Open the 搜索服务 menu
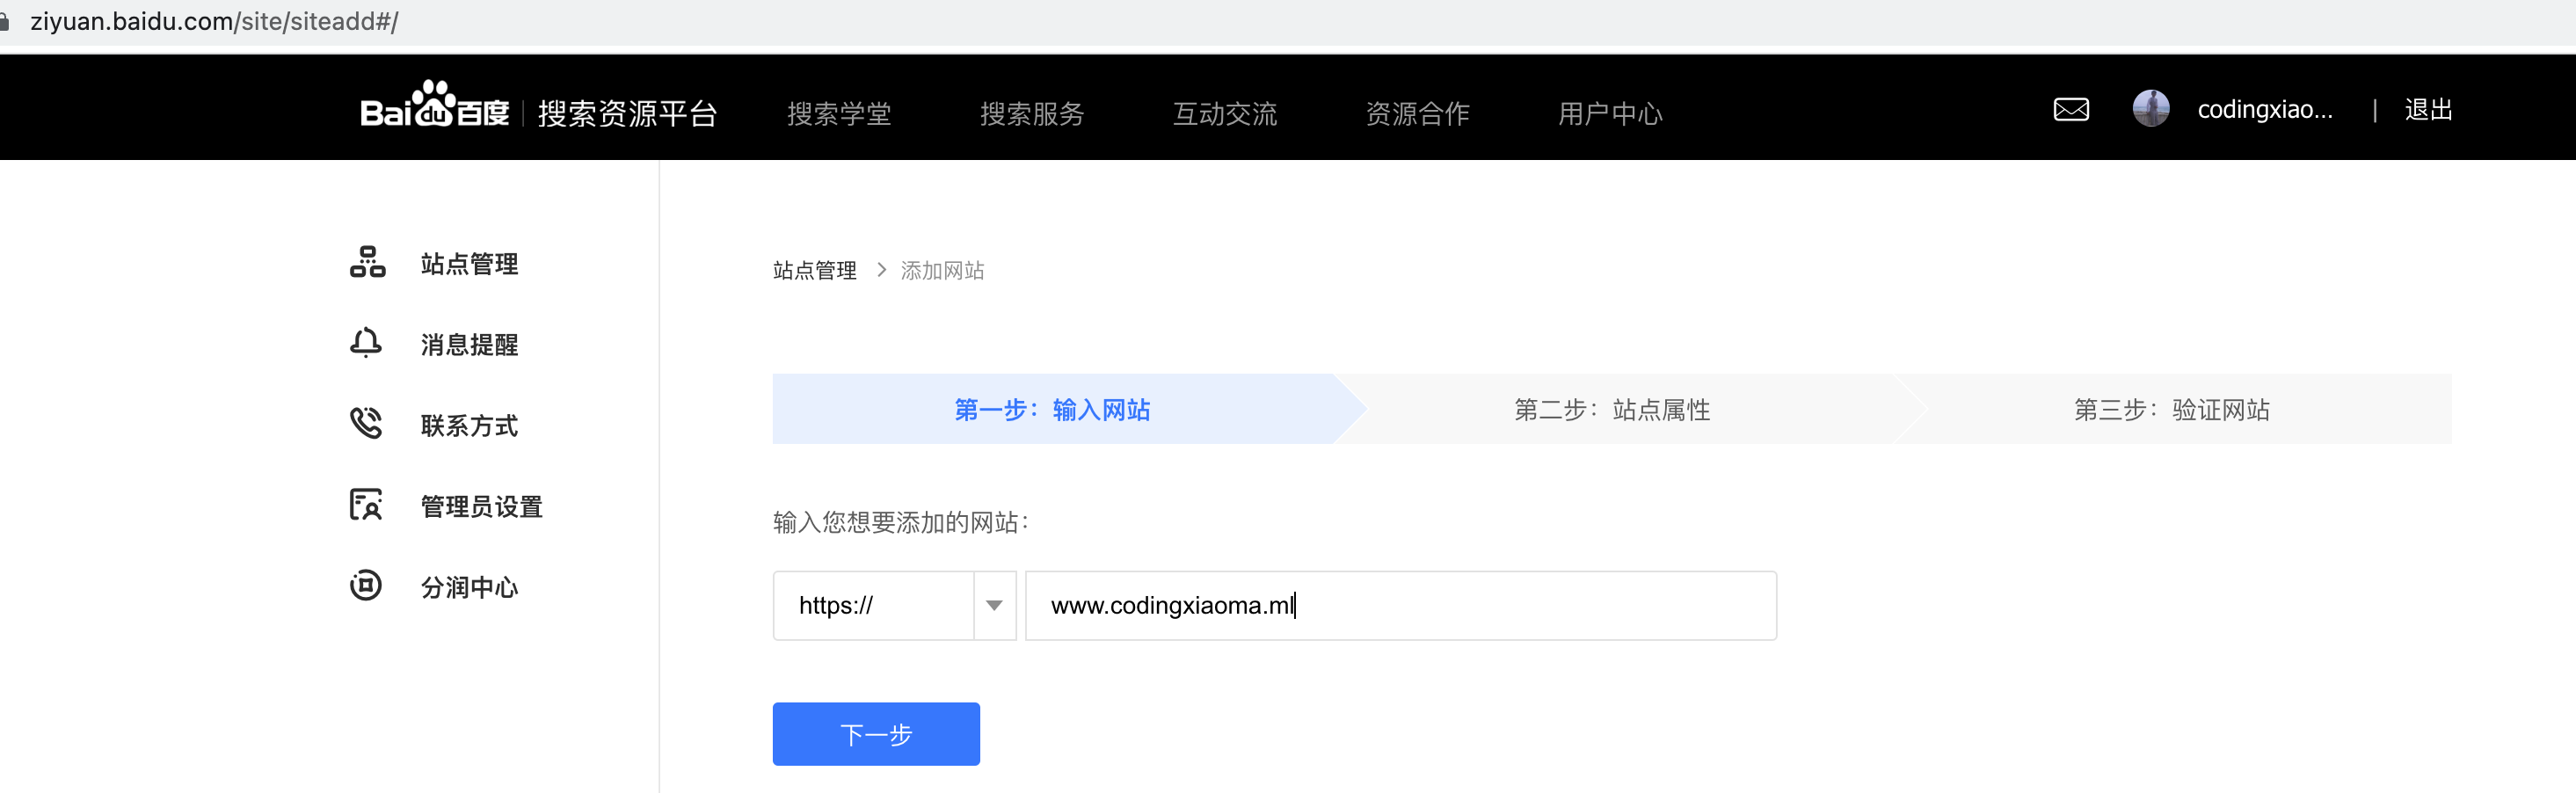The image size is (2576, 793). click(1032, 113)
